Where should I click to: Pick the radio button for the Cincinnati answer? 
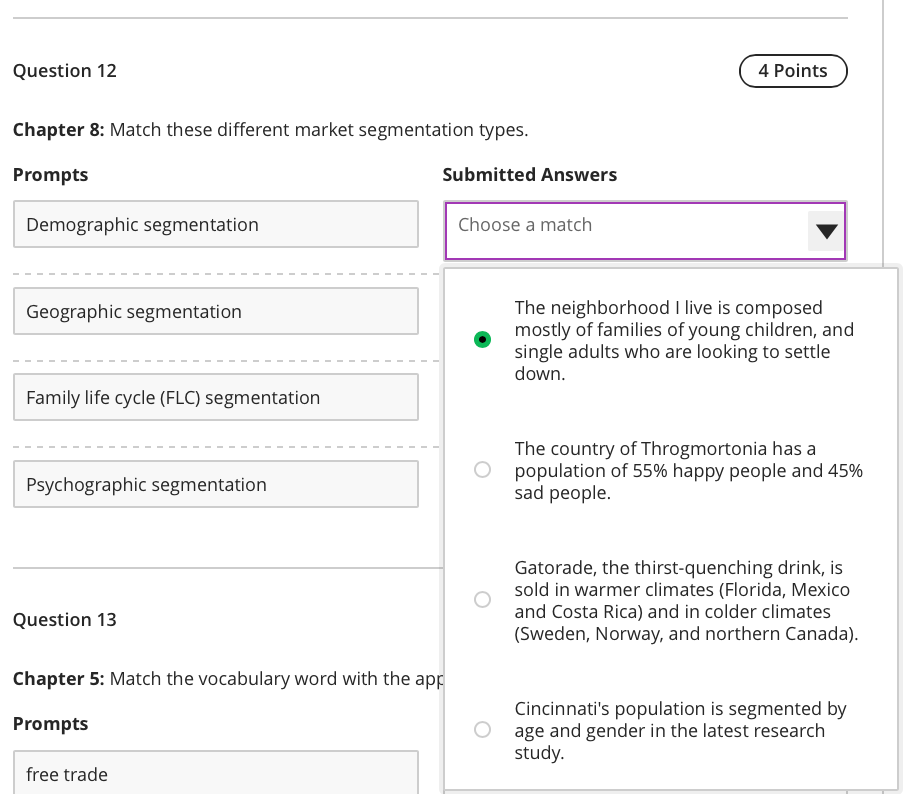[482, 730]
